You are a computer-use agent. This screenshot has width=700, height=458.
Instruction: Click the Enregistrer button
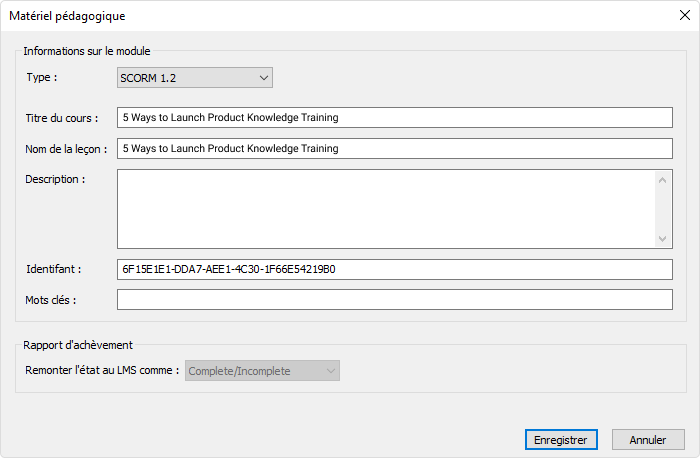click(x=561, y=440)
